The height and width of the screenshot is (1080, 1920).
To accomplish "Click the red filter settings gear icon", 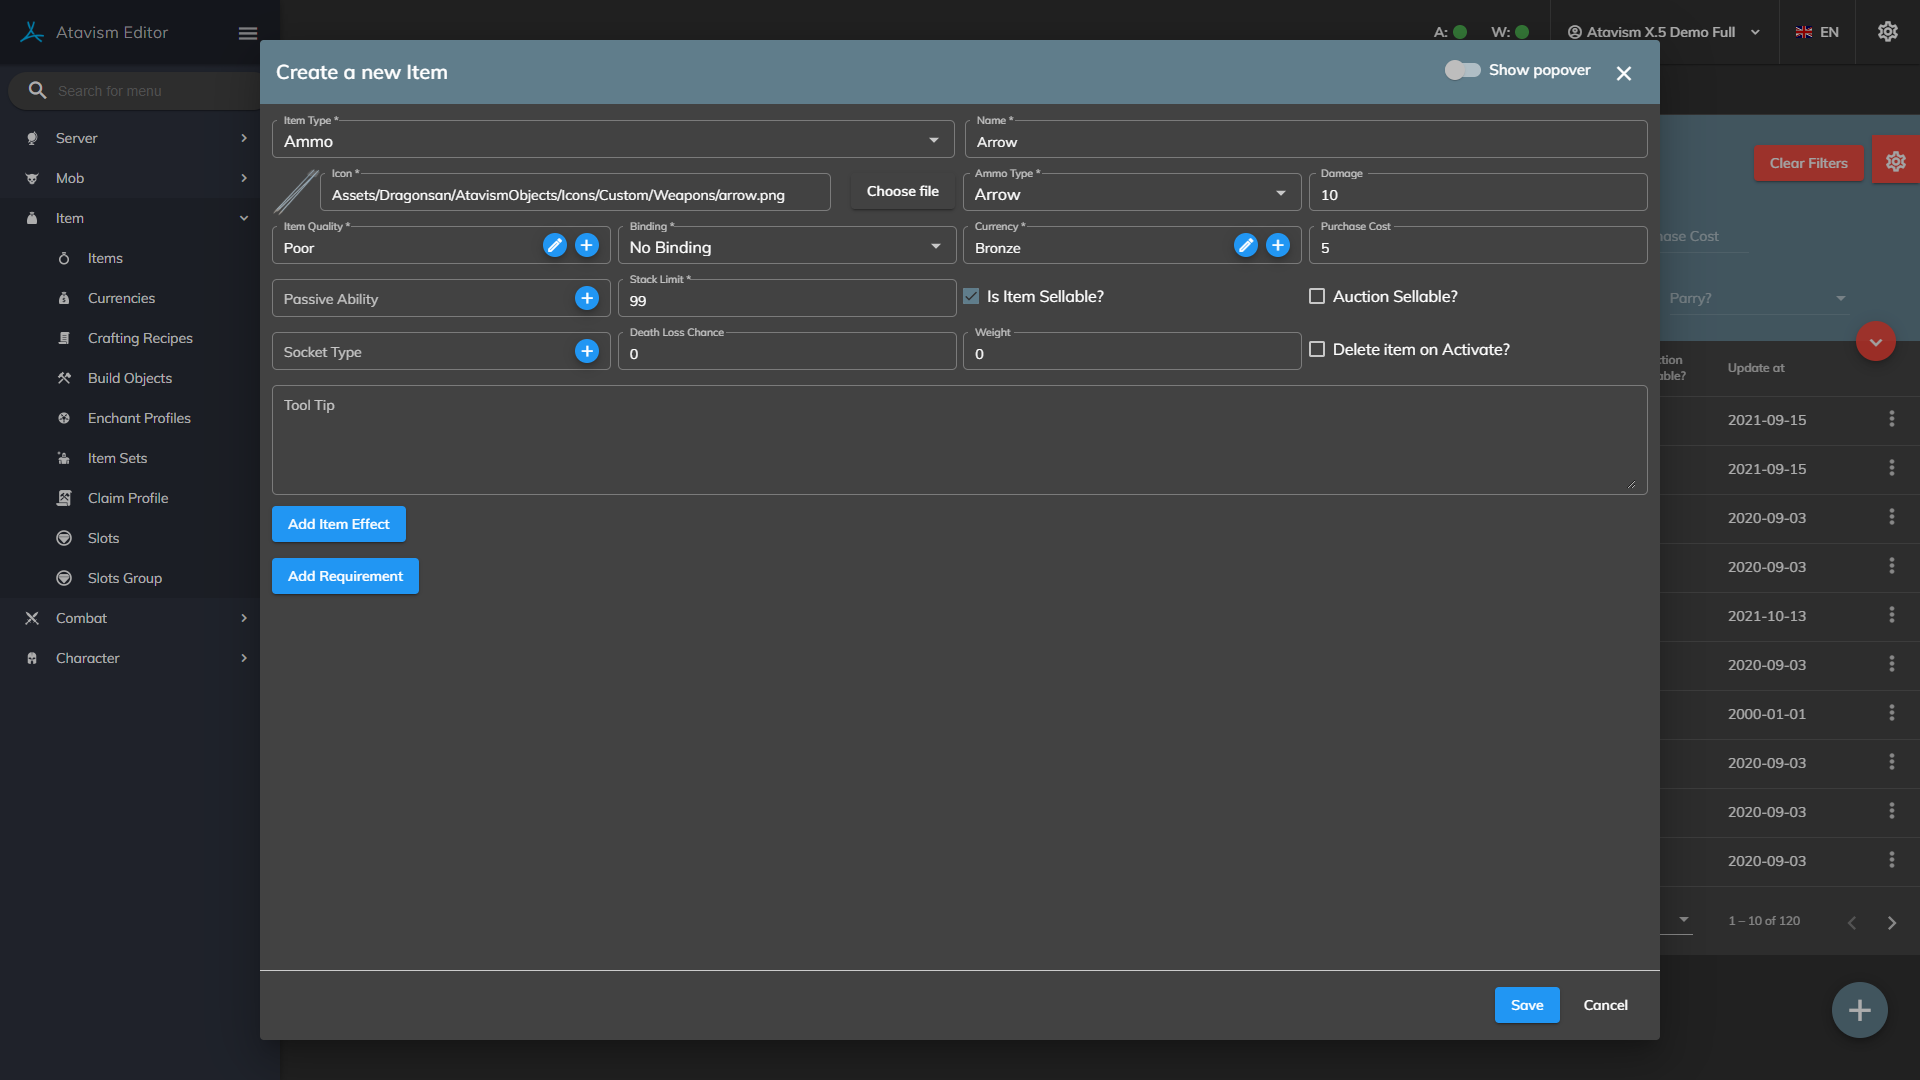I will point(1895,162).
